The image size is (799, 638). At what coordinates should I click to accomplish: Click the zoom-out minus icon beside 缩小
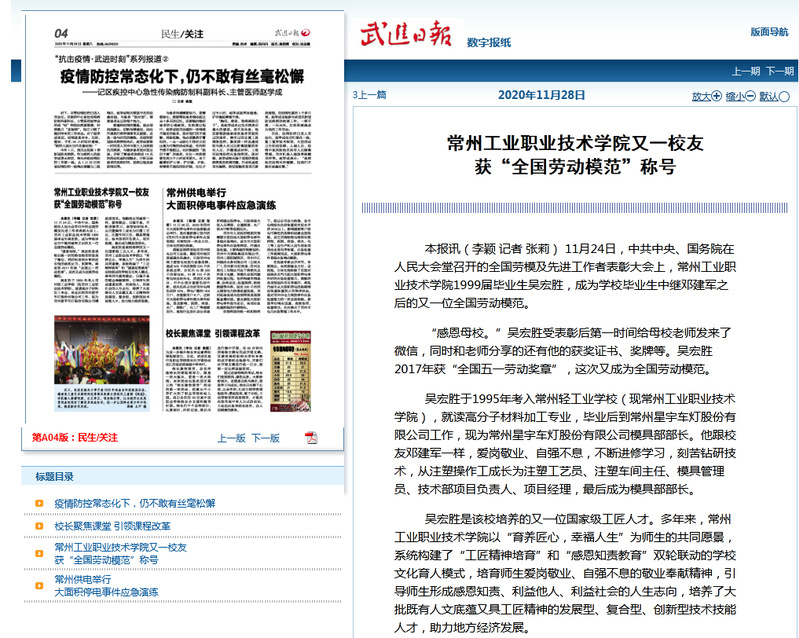click(x=750, y=96)
